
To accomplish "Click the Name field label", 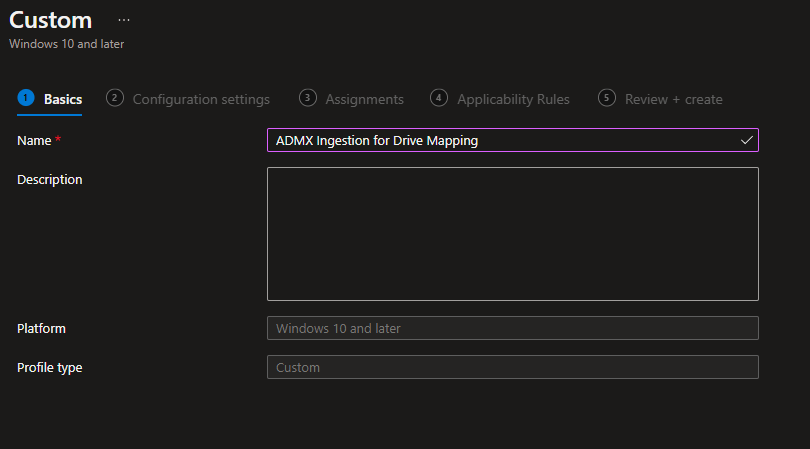I will (34, 141).
